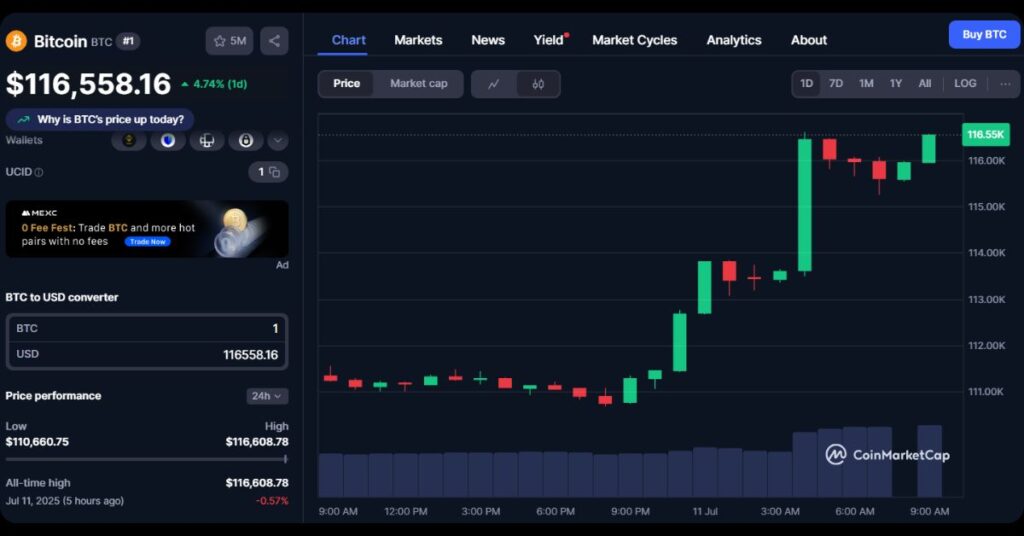The image size is (1024, 536).
Task: Click the 4.74% (1d) change indicator
Action: click(x=214, y=84)
